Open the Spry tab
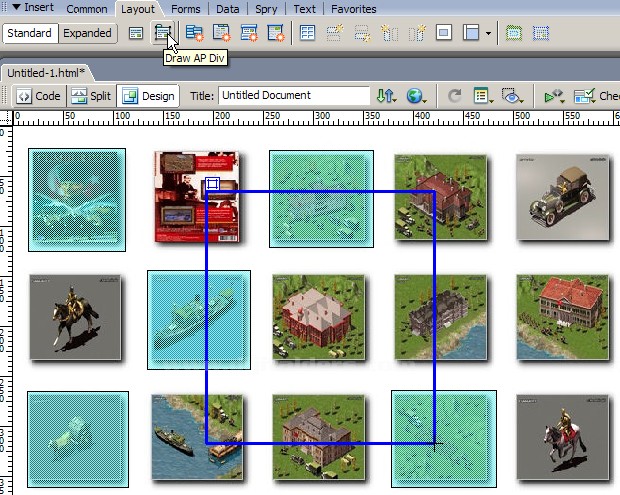Viewport: 620px width, 495px height. tap(266, 9)
